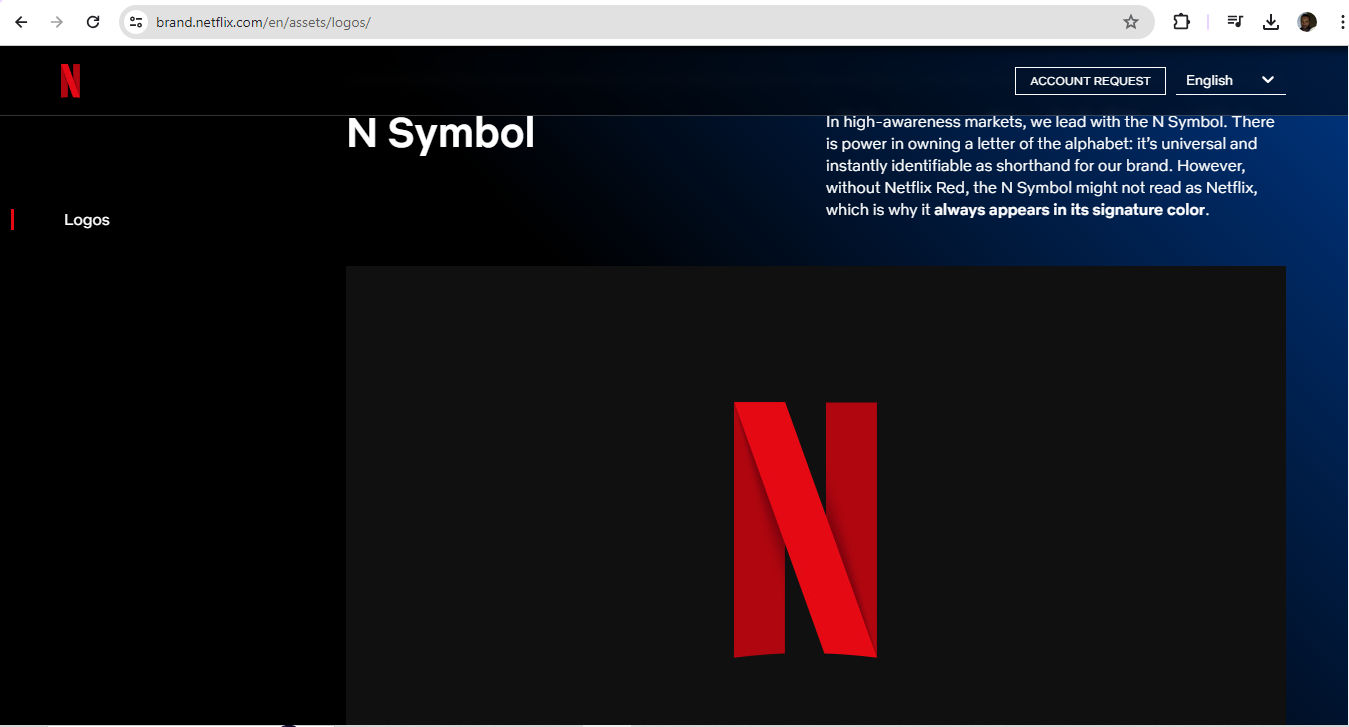
Task: View site information via the tune icon
Action: pos(135,21)
